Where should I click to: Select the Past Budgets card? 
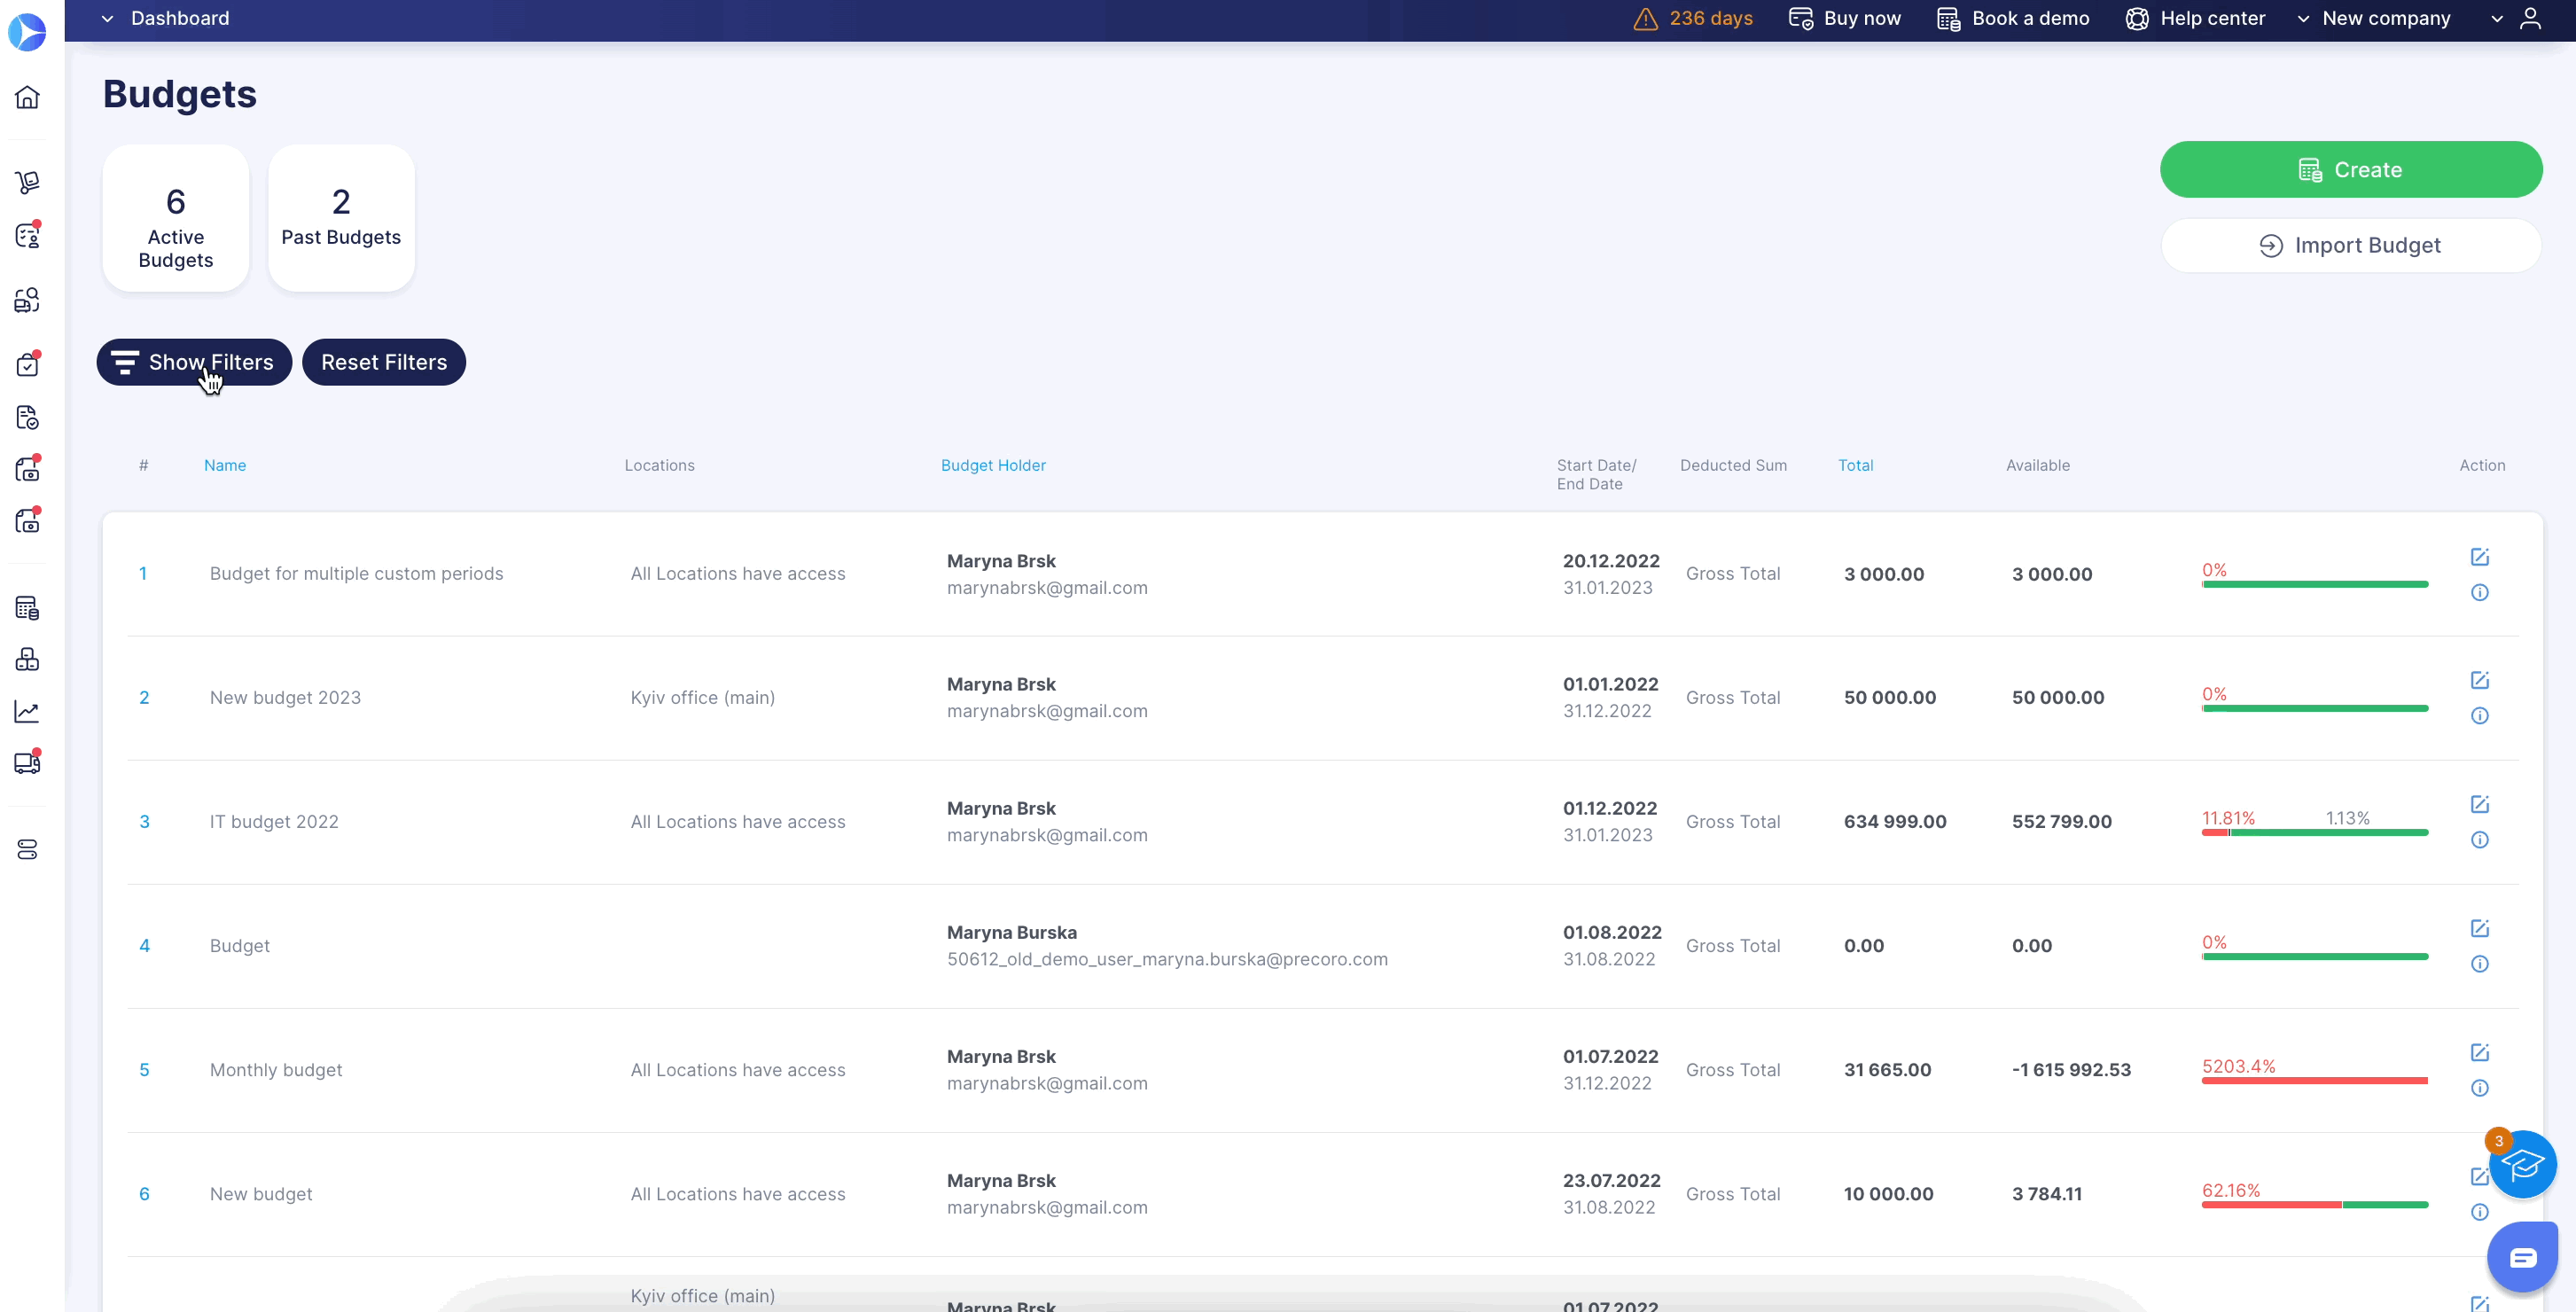coord(341,218)
